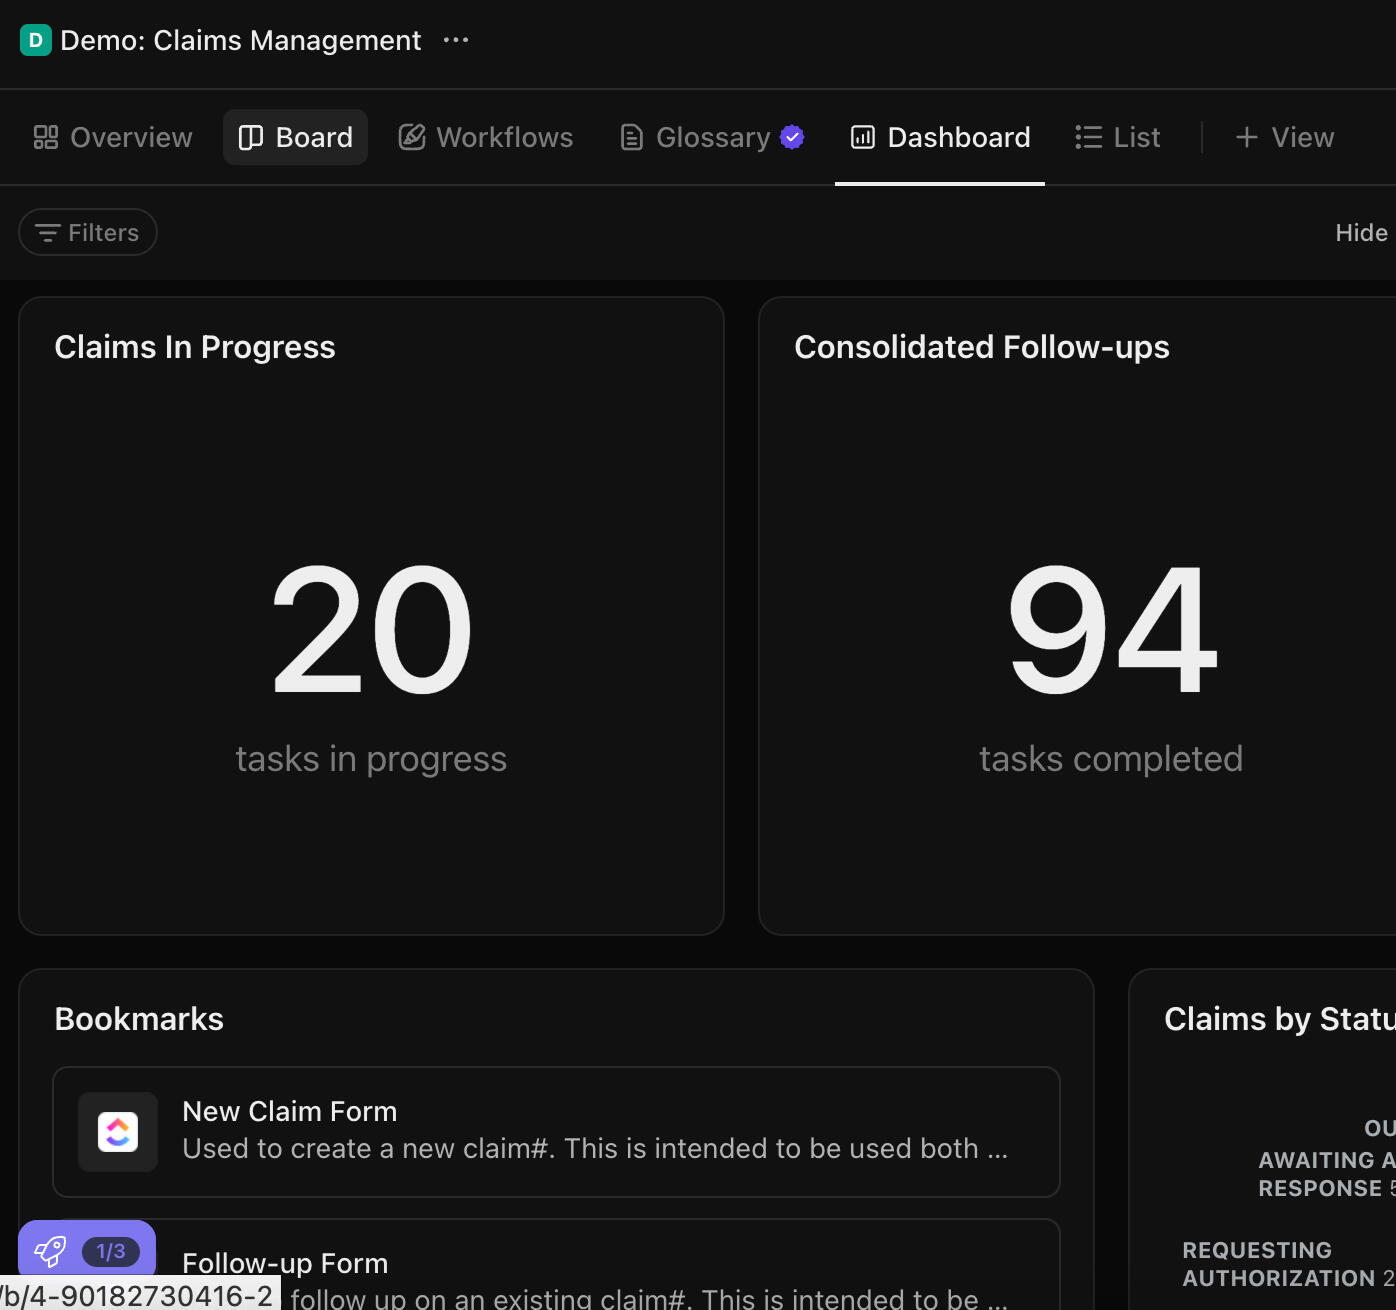
Task: Click the verified badge next to Glossary
Action: [x=792, y=137]
